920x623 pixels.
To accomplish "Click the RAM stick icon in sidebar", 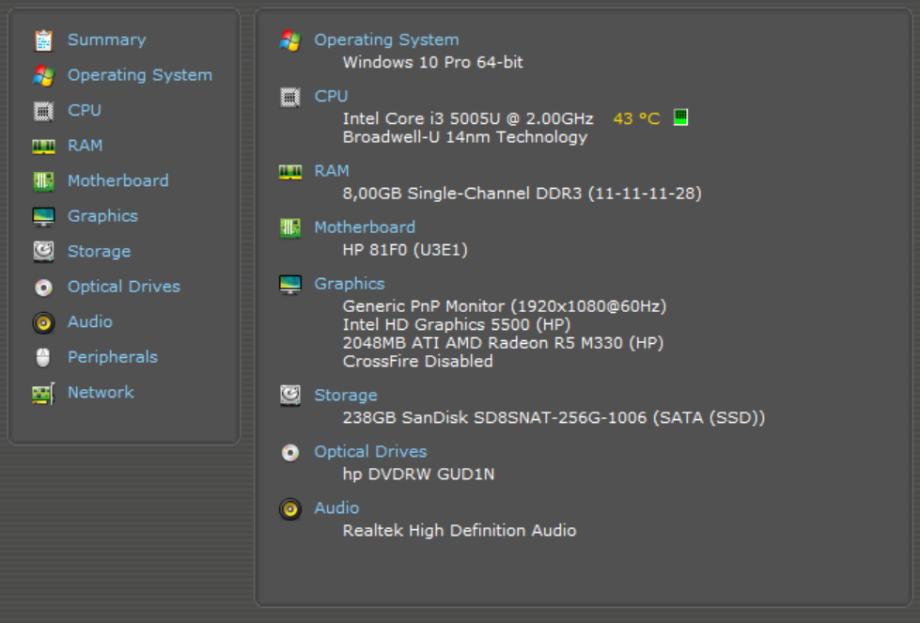I will pyautogui.click(x=43, y=146).
